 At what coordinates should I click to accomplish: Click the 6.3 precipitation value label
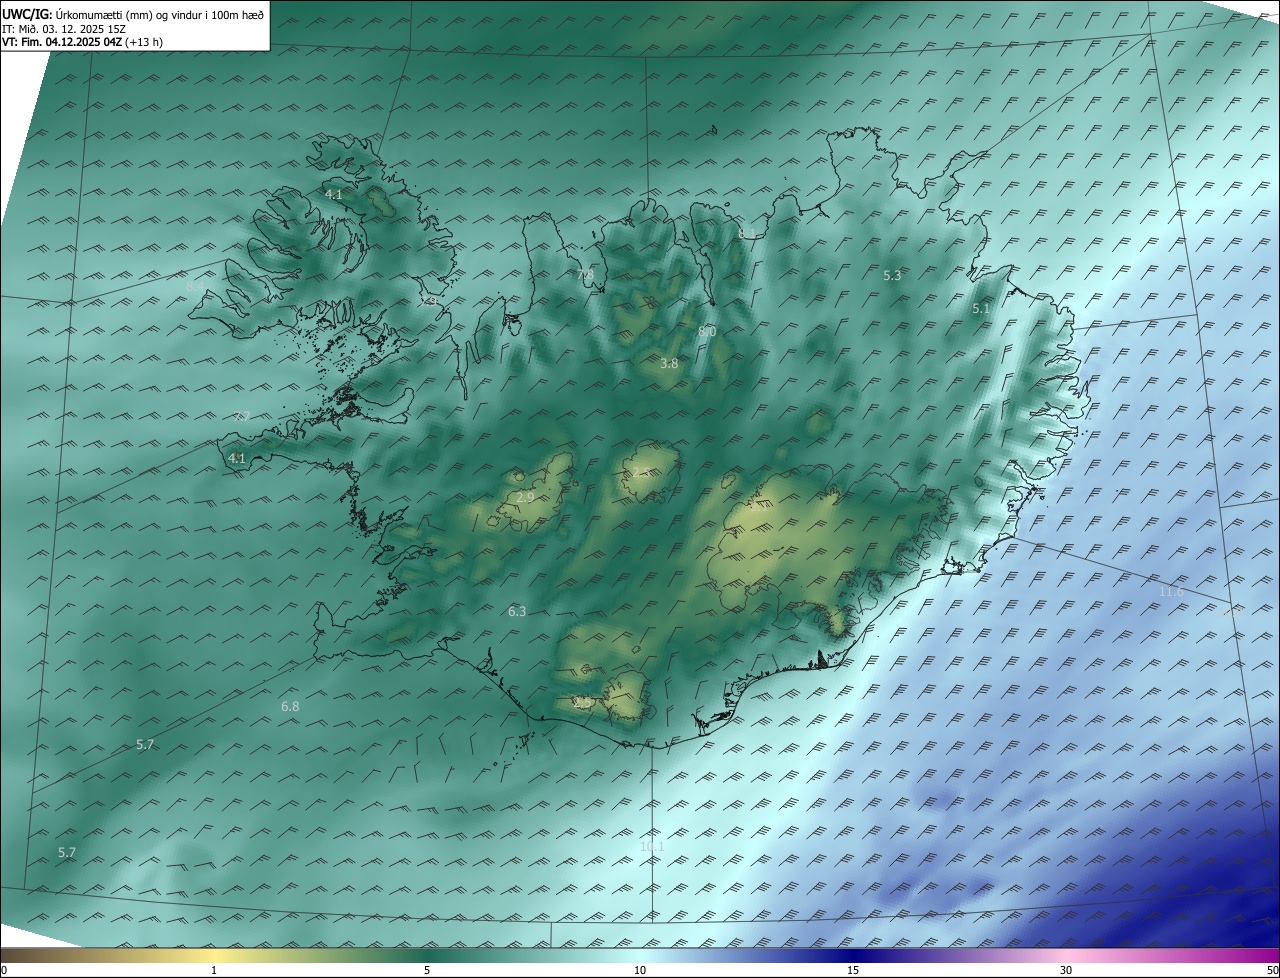pos(517,611)
